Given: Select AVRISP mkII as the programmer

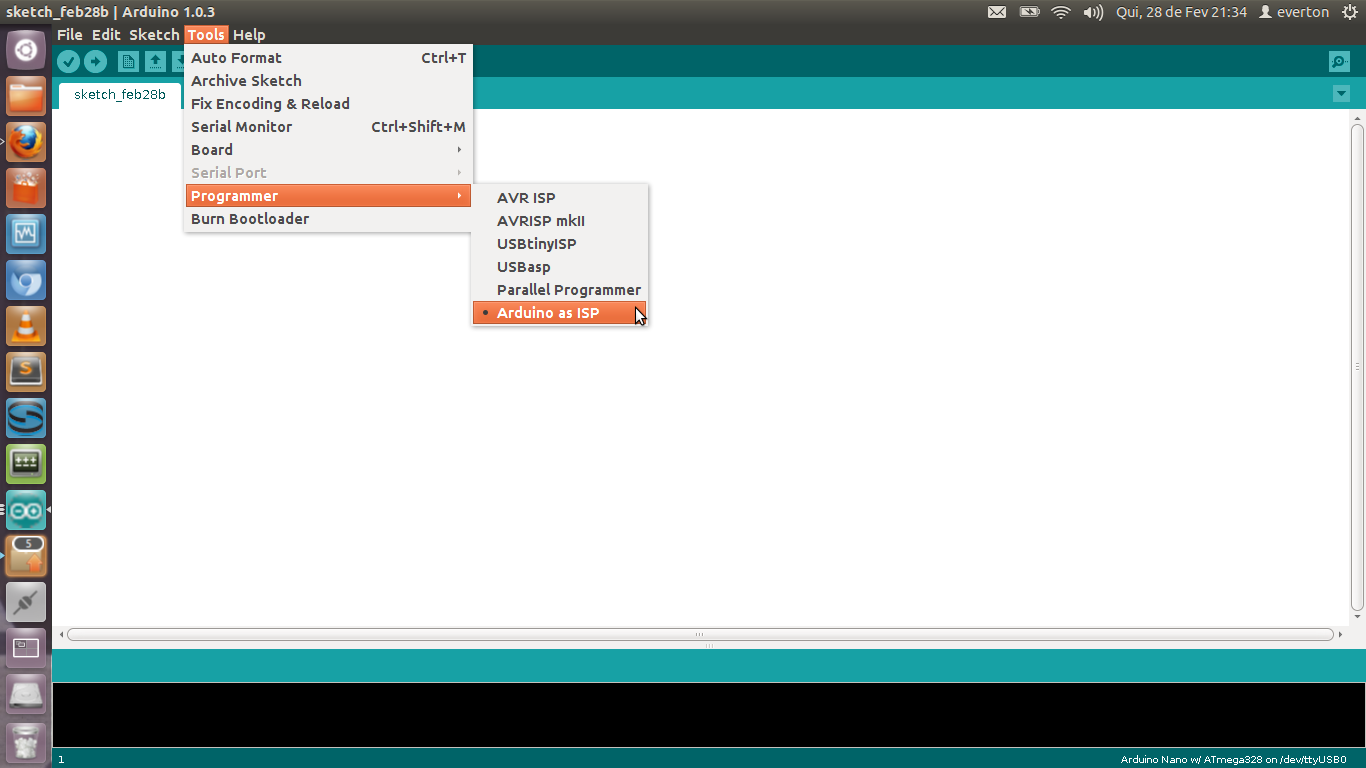Looking at the screenshot, I should (540, 220).
